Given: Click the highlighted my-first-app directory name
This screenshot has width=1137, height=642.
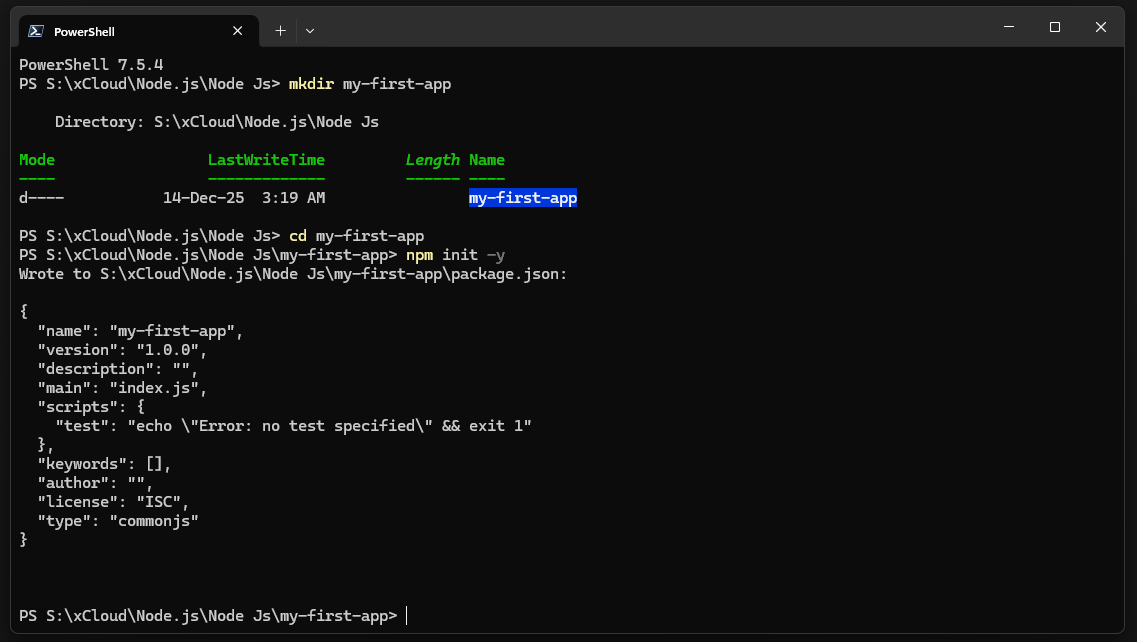Looking at the screenshot, I should 522,197.
